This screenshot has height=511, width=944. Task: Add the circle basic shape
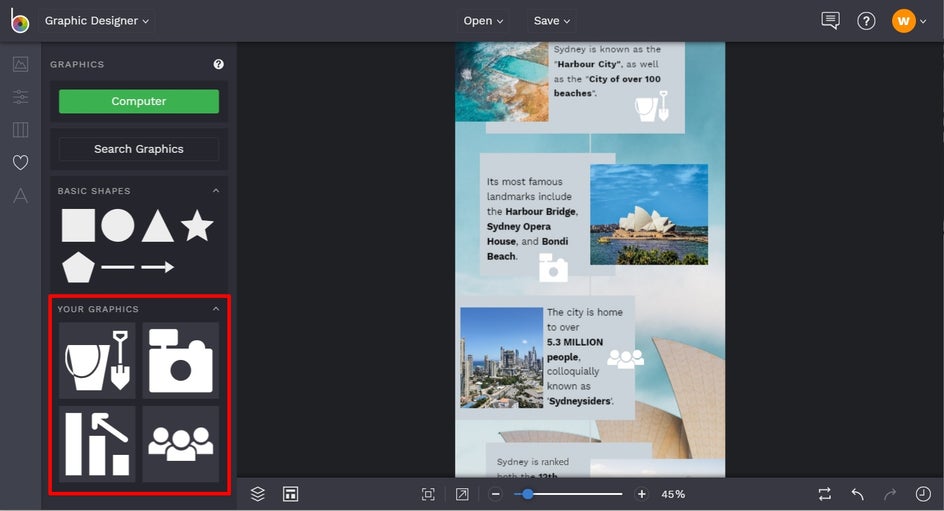pyautogui.click(x=118, y=225)
